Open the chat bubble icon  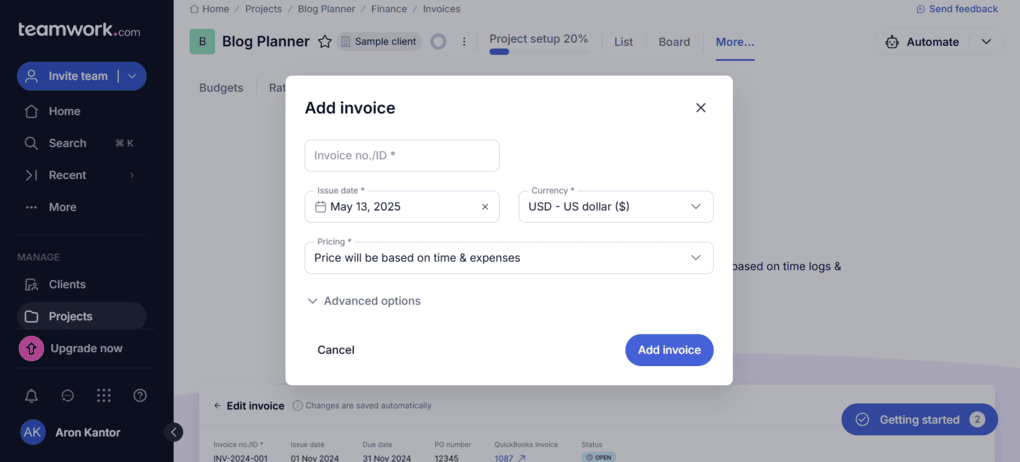click(67, 396)
